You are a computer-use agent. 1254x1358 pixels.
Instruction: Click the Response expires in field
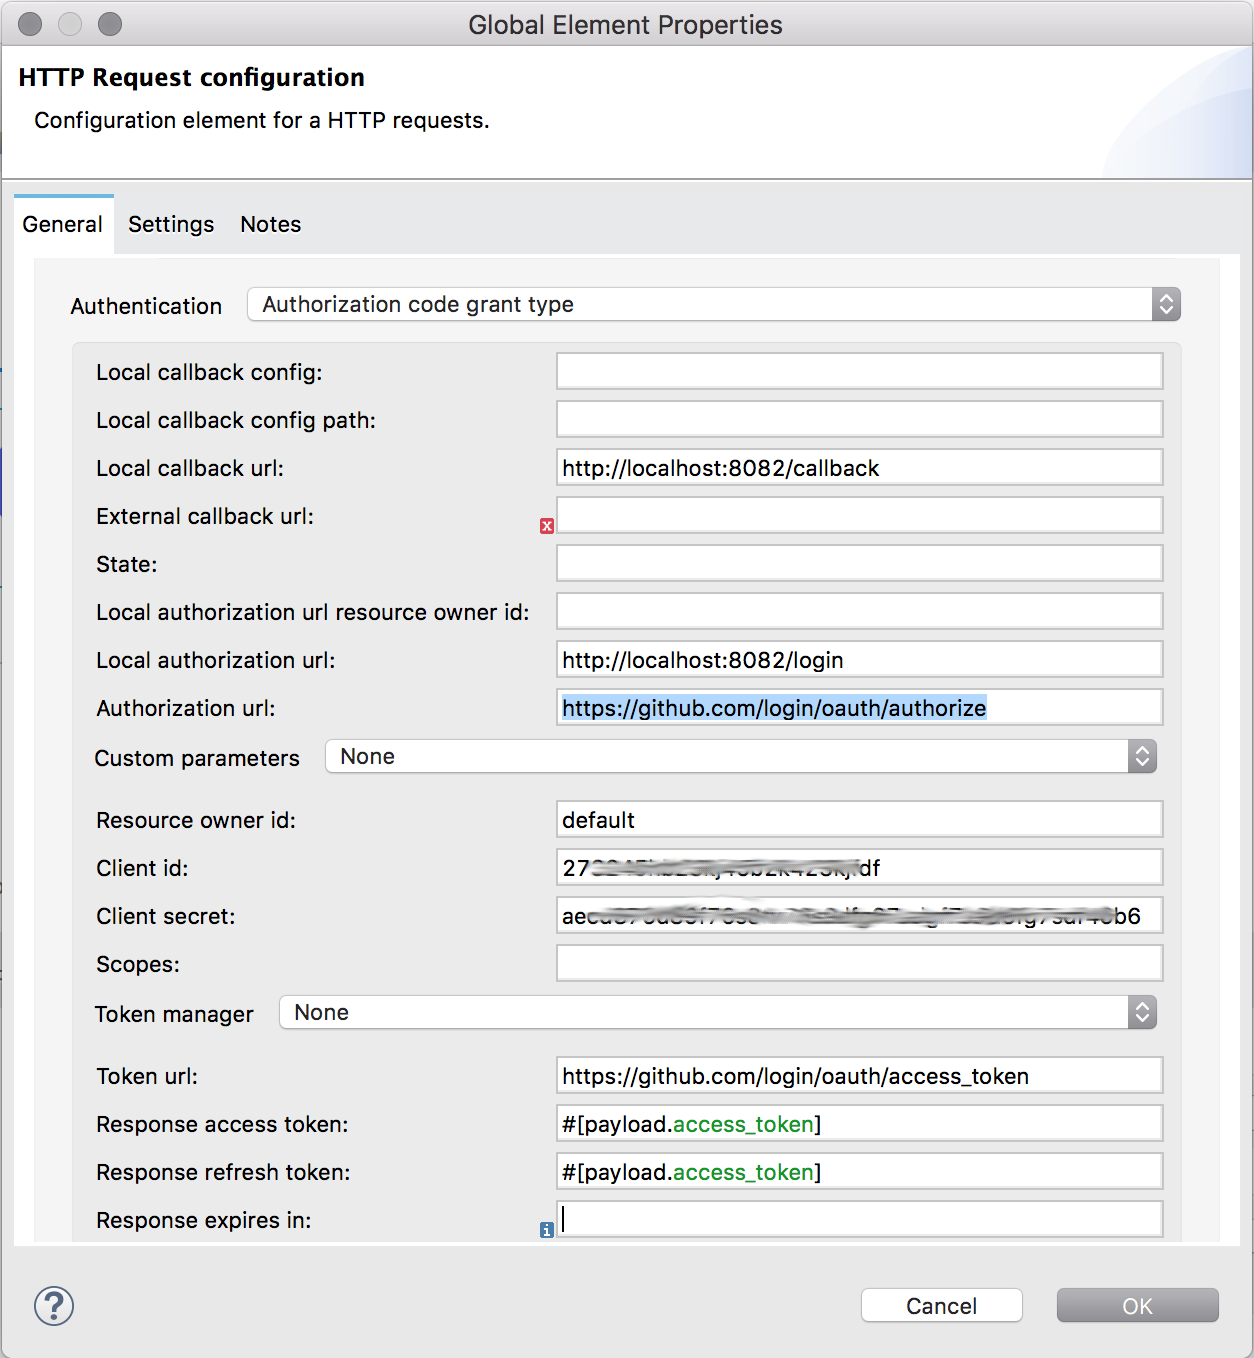860,1219
